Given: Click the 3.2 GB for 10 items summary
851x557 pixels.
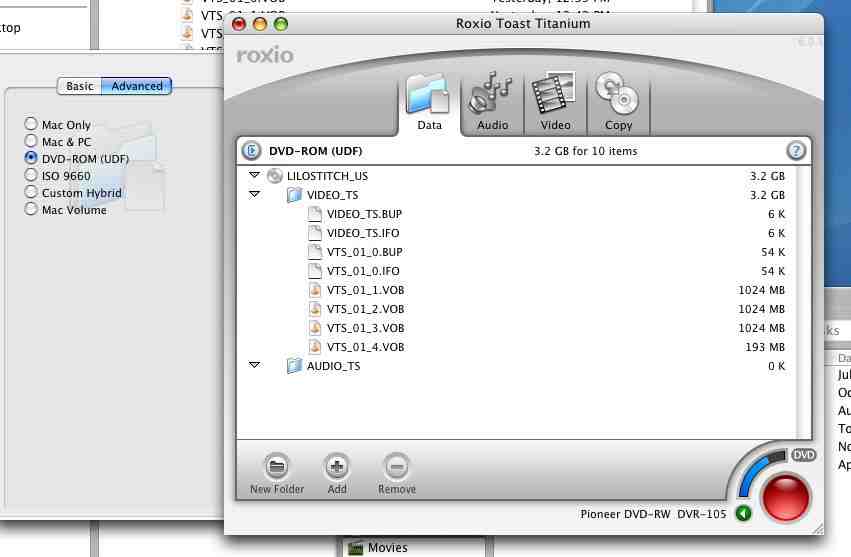Looking at the screenshot, I should click(586, 151).
